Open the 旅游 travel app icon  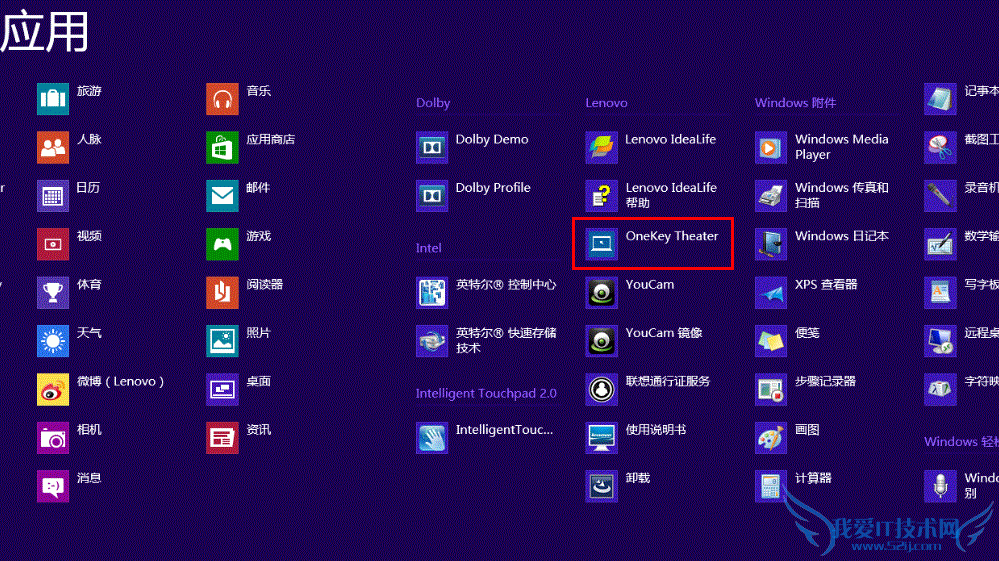point(53,99)
